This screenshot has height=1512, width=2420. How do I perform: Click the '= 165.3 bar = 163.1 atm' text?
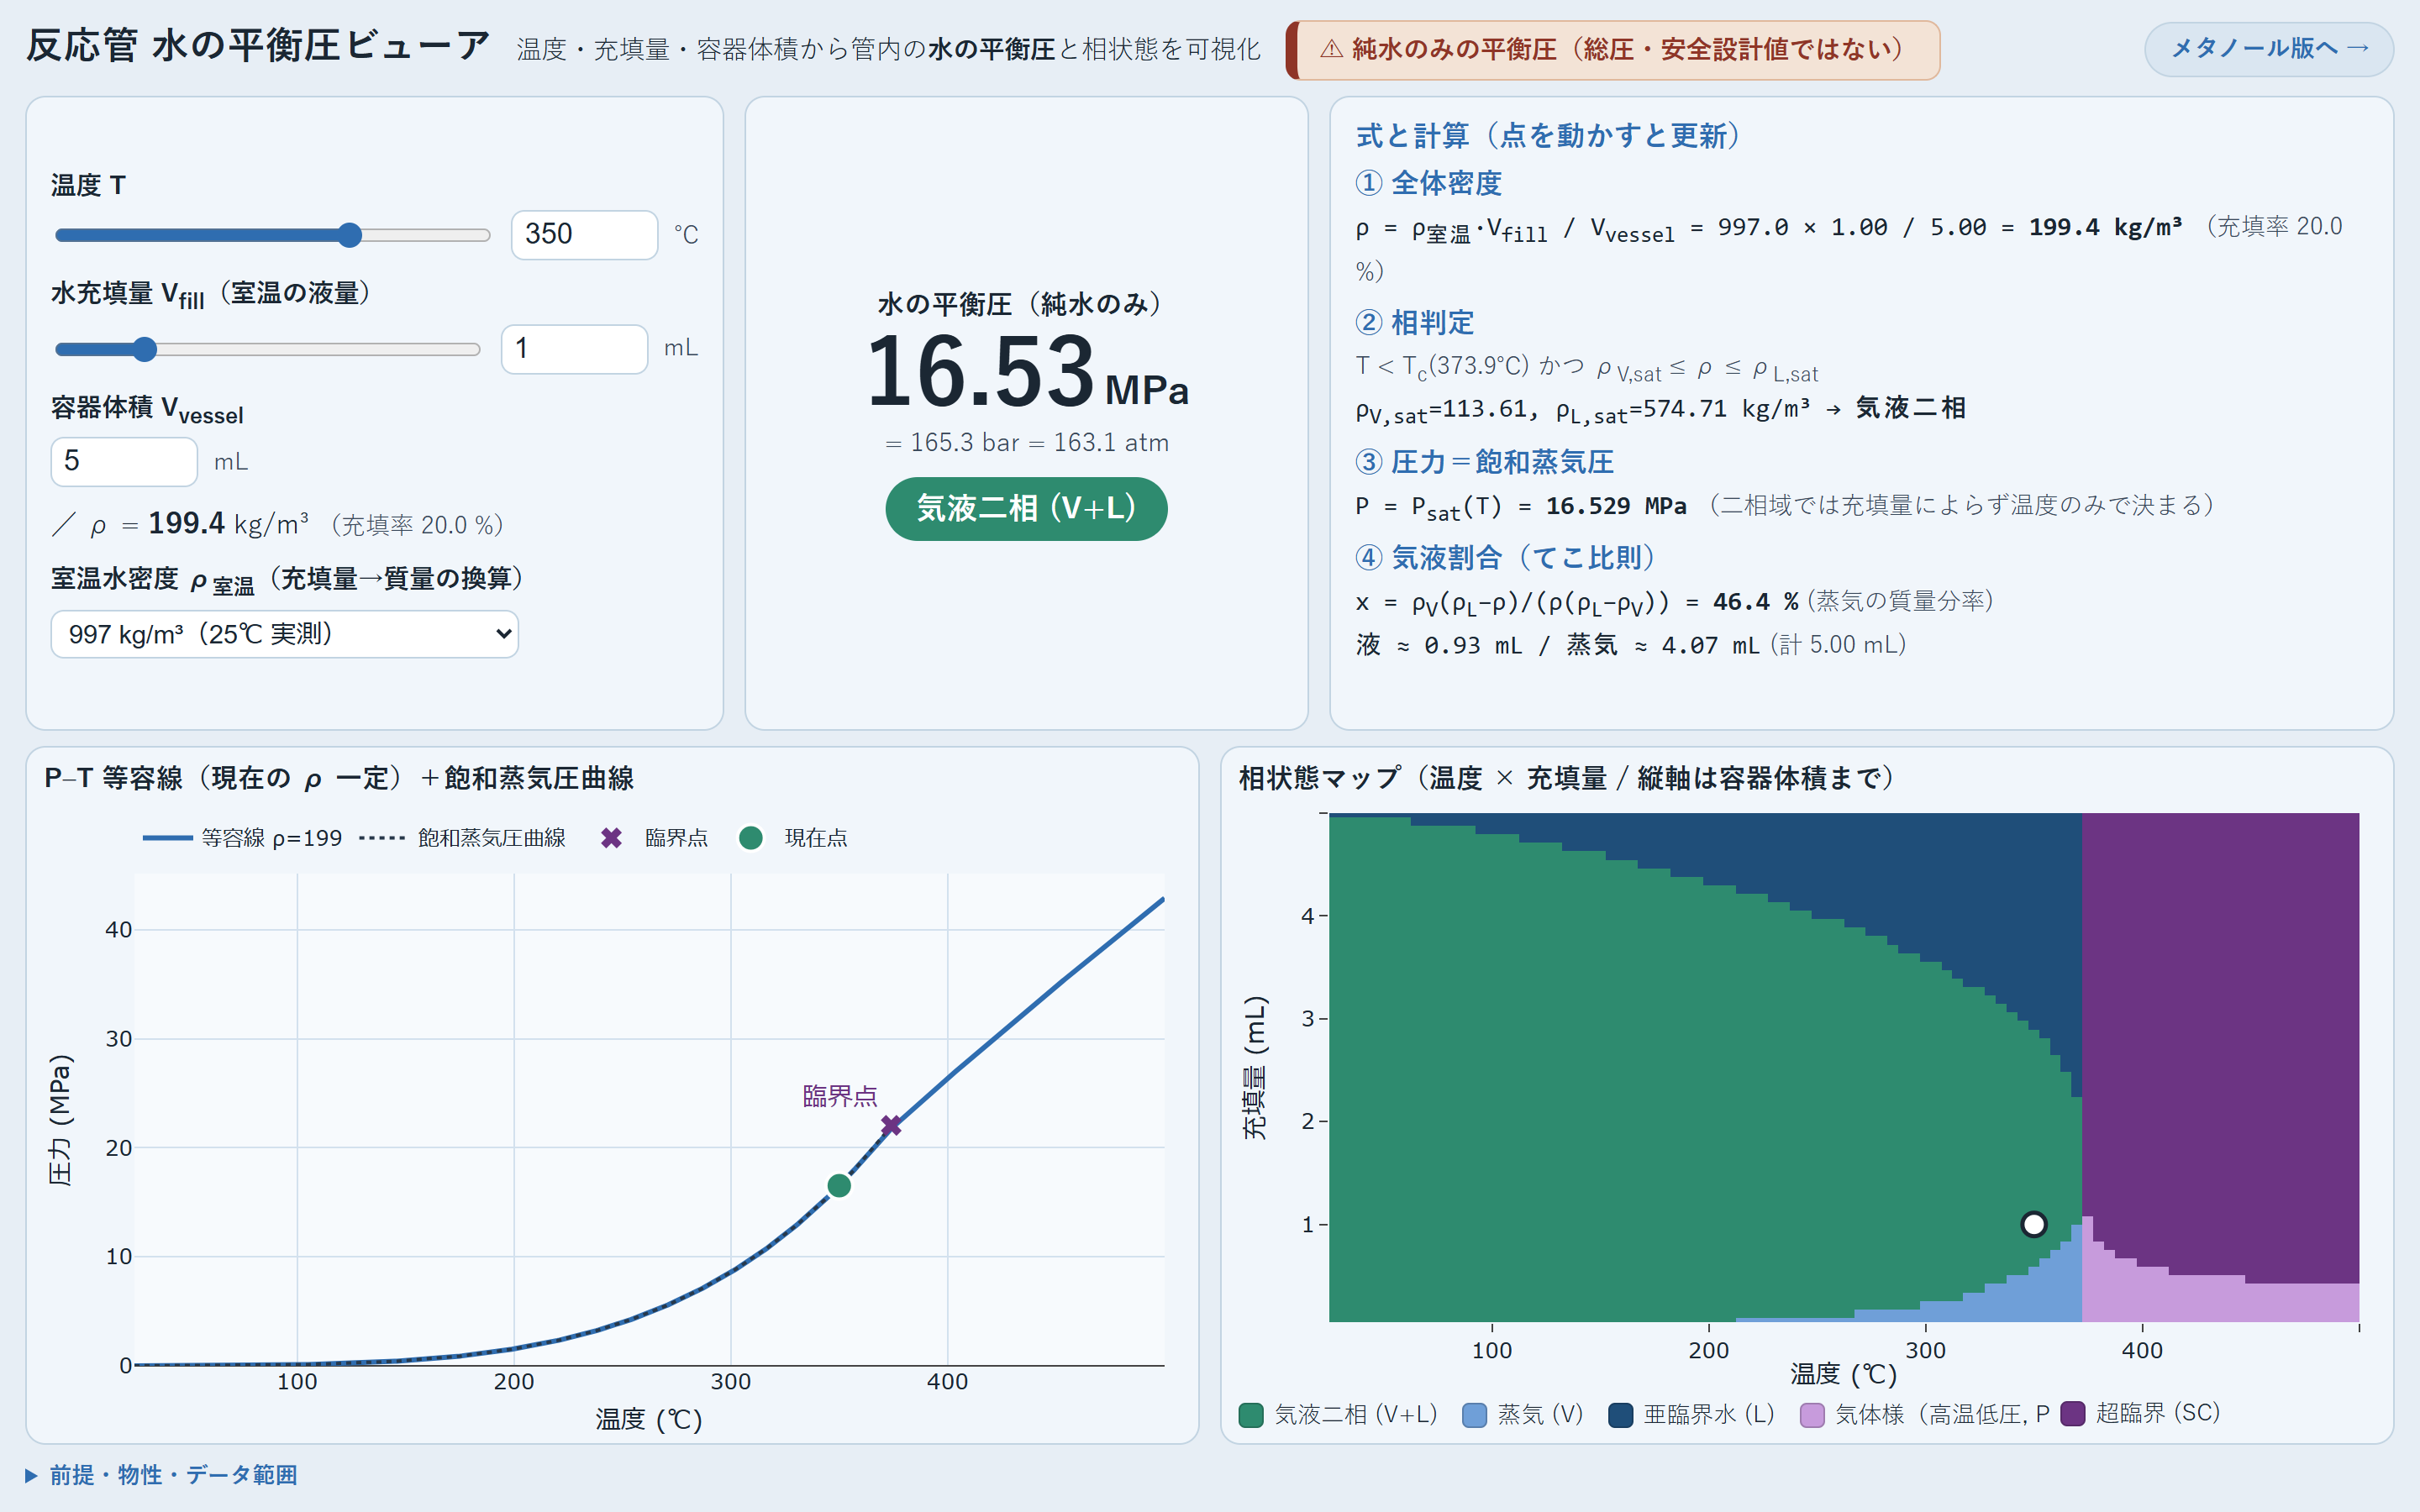(x=1027, y=443)
